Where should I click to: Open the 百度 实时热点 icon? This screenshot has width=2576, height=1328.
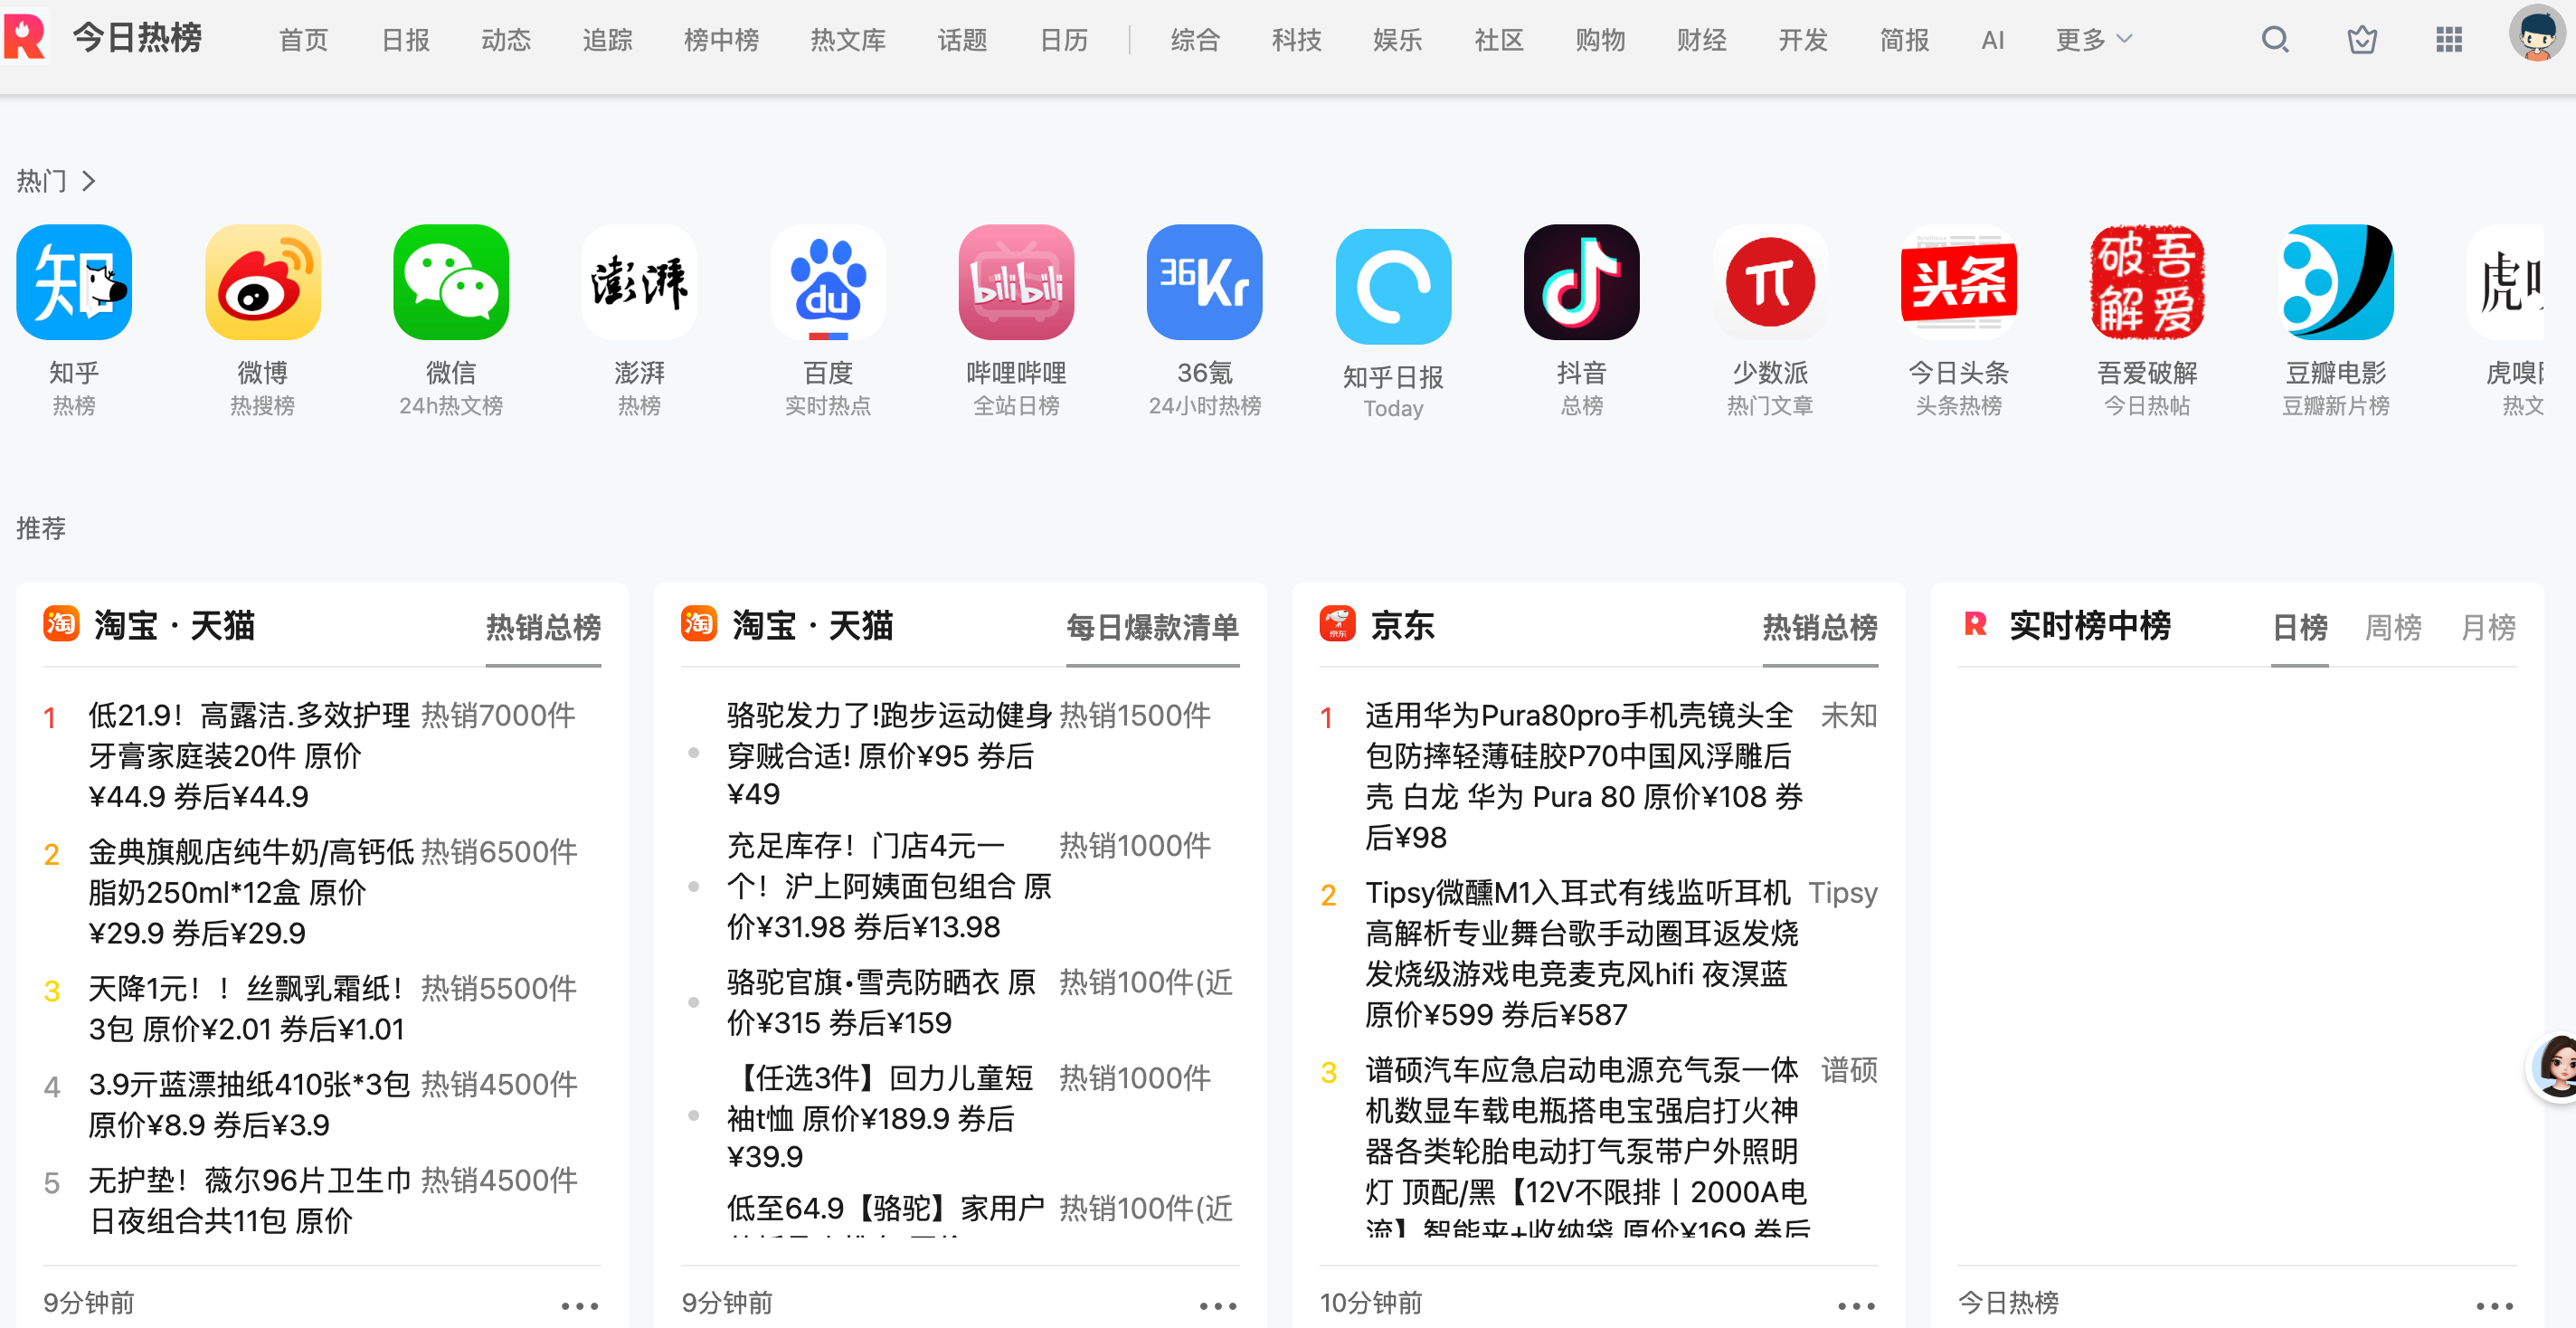828,282
